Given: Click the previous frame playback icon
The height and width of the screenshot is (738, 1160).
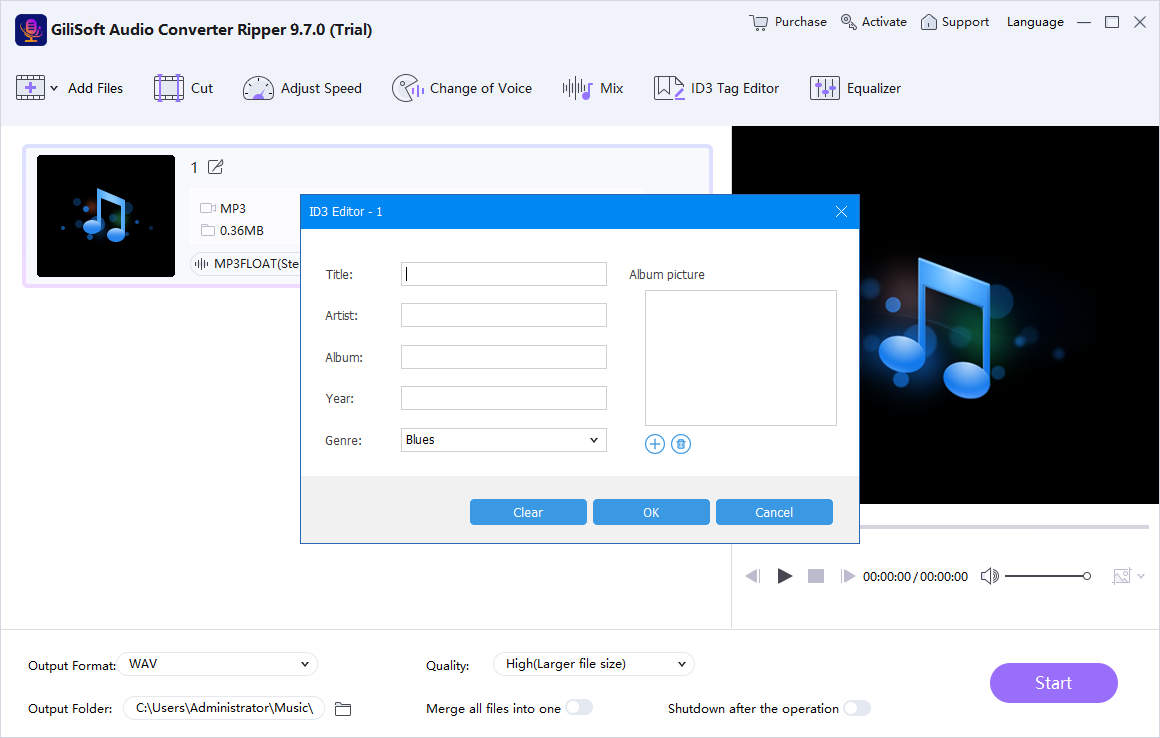Looking at the screenshot, I should [x=752, y=576].
